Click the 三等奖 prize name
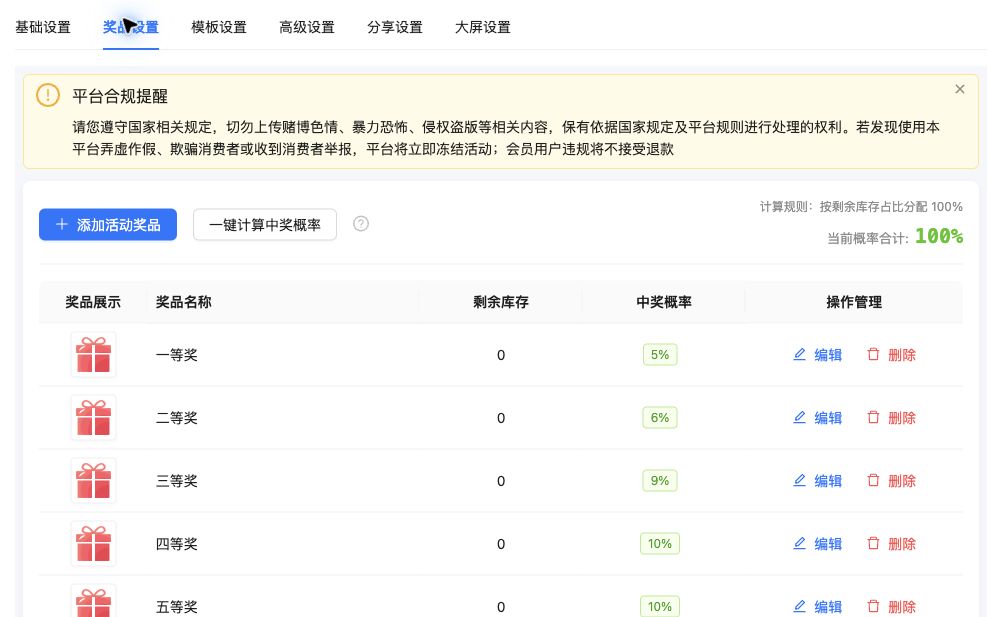 pos(176,481)
